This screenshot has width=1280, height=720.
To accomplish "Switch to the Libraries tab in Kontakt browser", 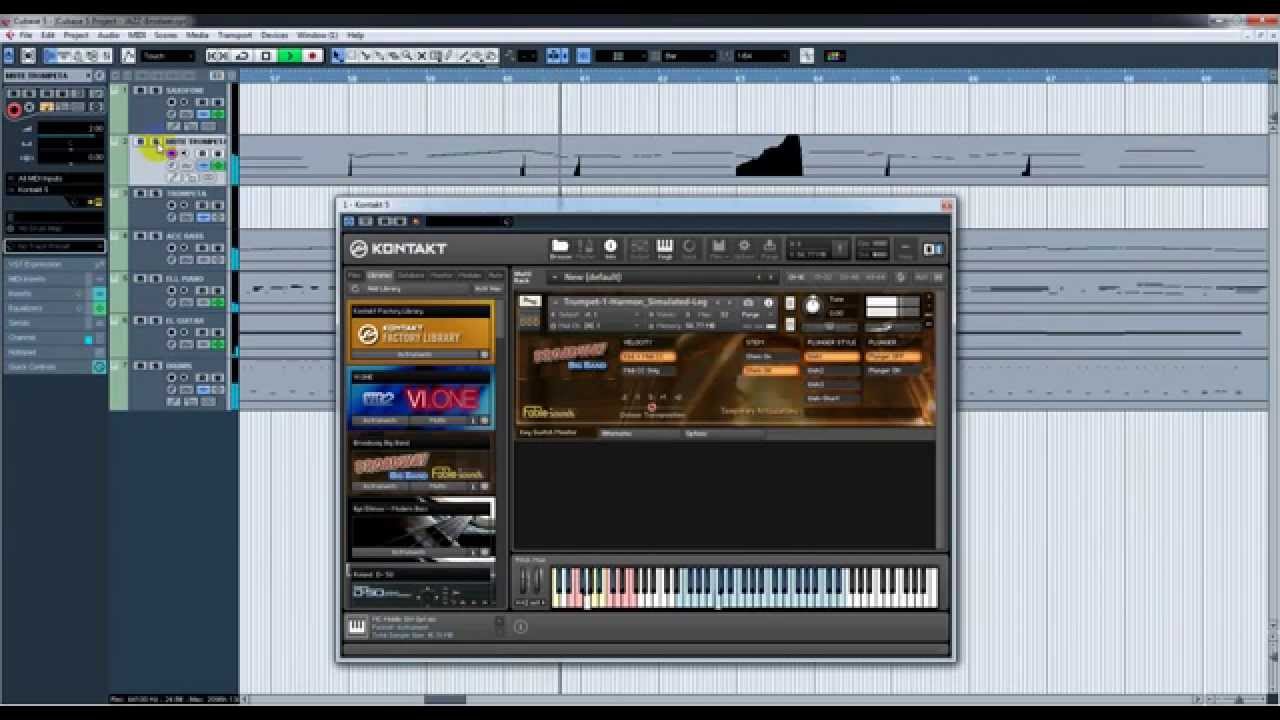I will coord(380,275).
